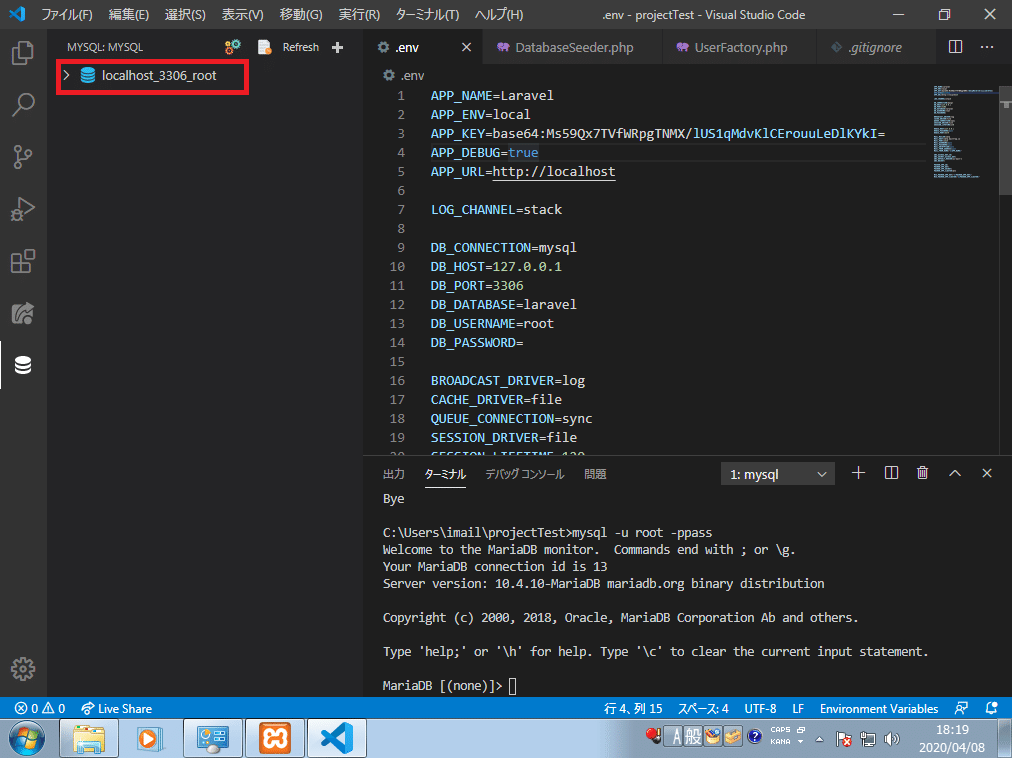Click the volume icon in system tray
This screenshot has width=1012, height=758.
[x=892, y=739]
